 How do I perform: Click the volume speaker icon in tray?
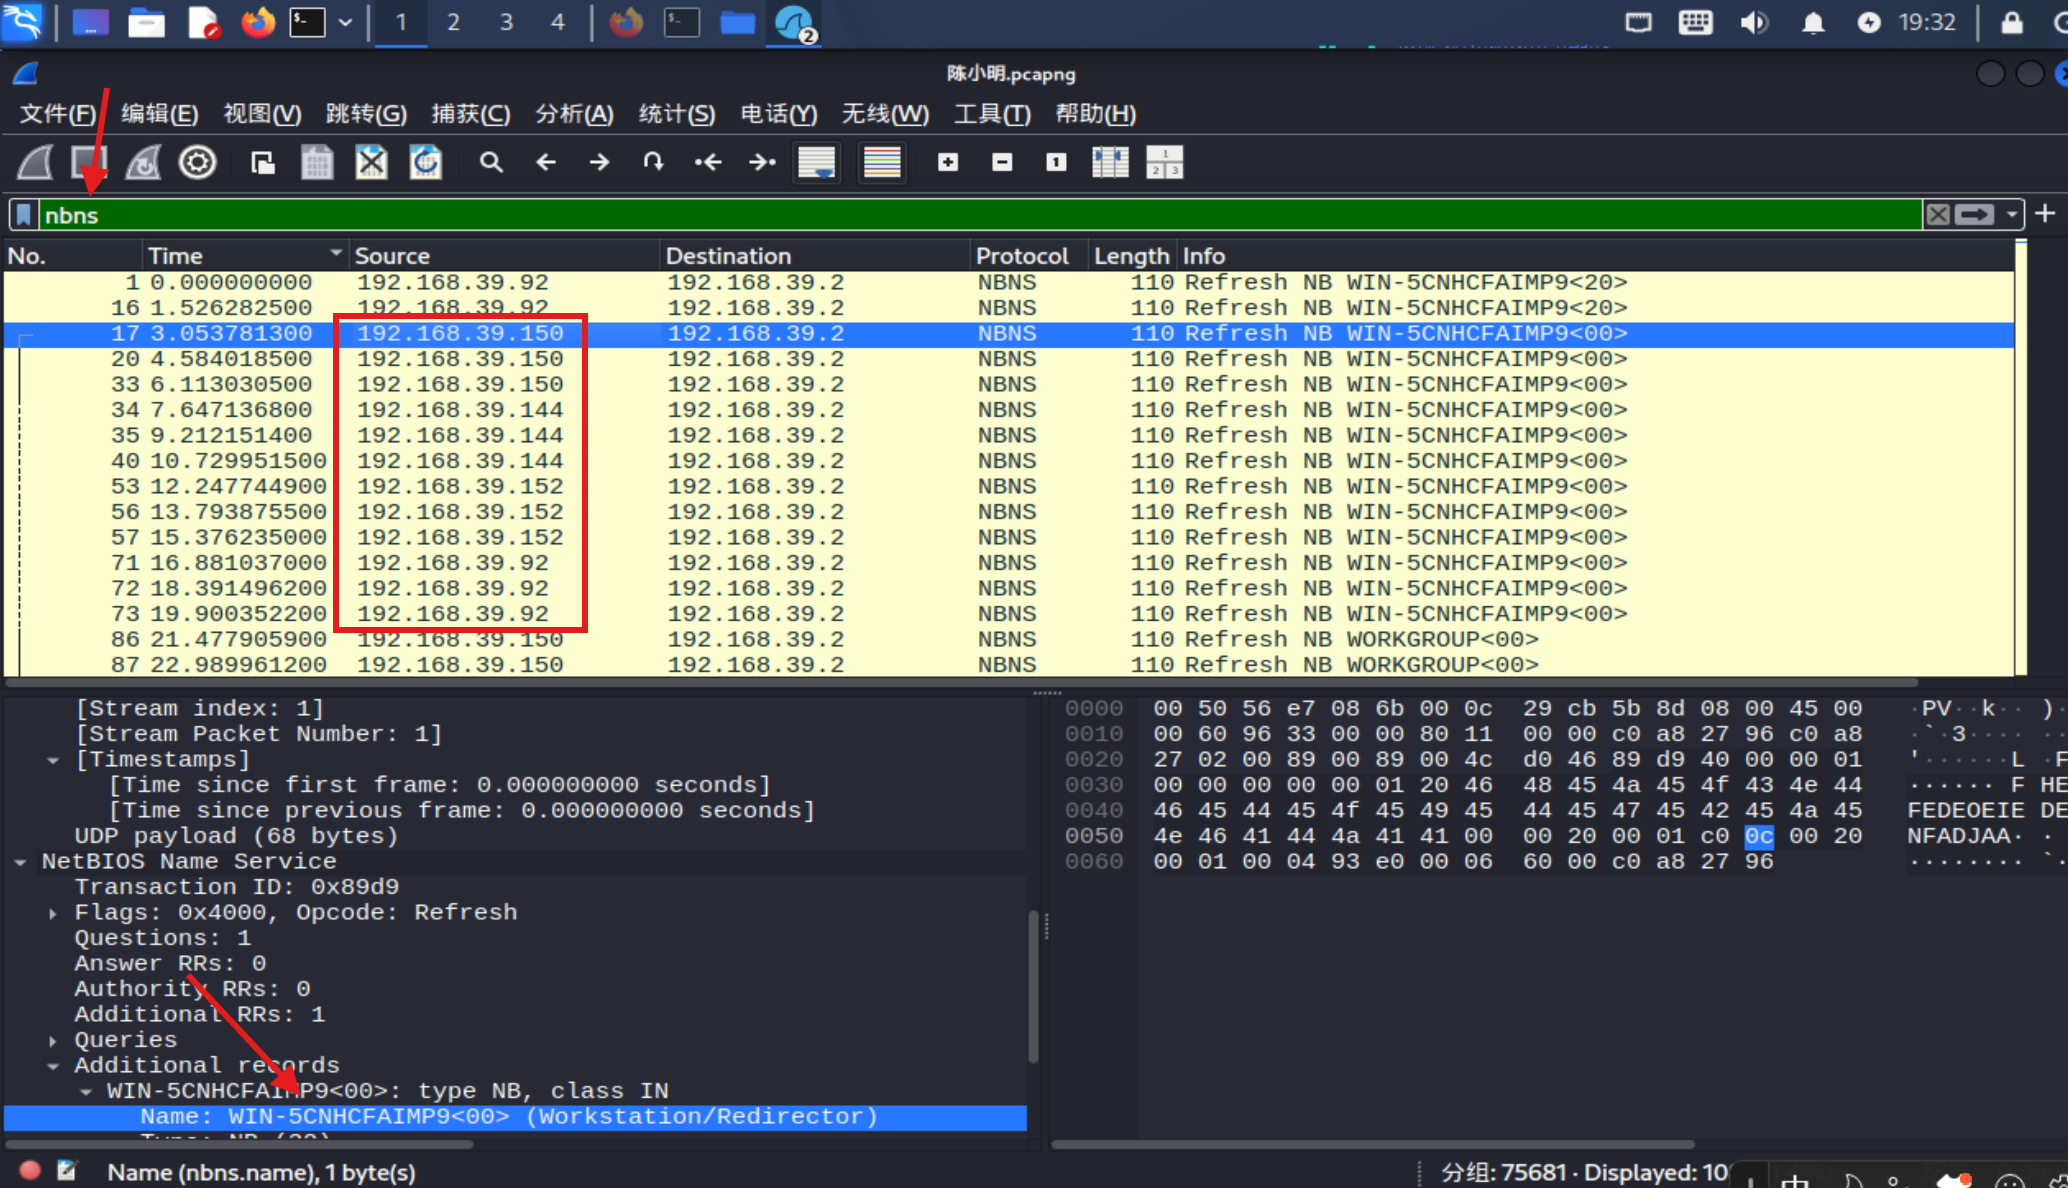point(1754,22)
